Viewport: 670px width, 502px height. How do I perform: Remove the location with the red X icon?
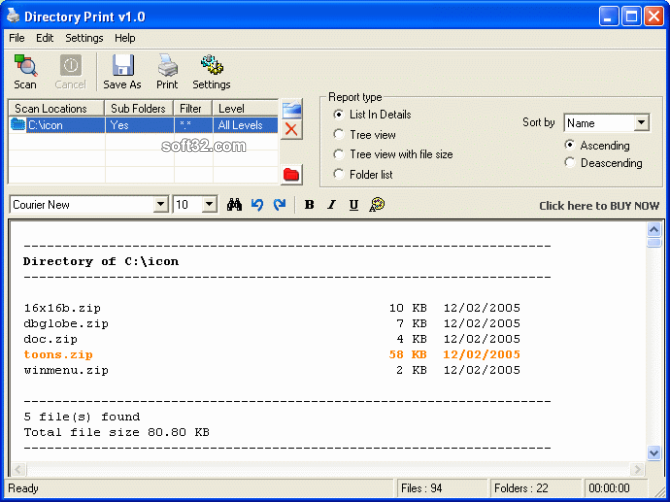291,129
